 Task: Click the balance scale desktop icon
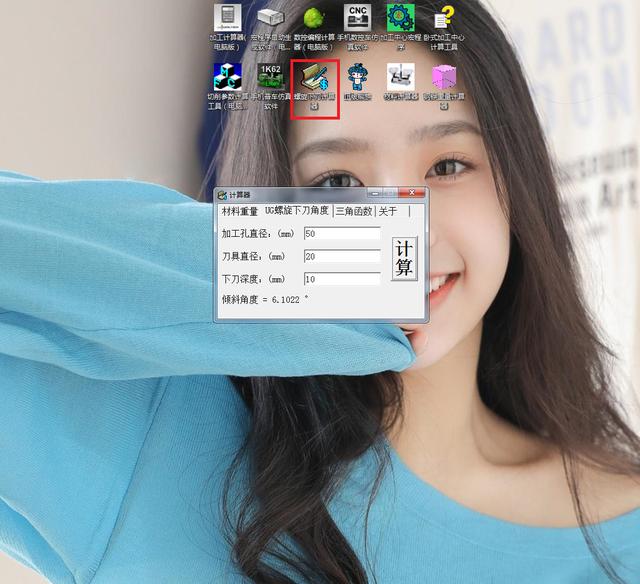(x=400, y=76)
